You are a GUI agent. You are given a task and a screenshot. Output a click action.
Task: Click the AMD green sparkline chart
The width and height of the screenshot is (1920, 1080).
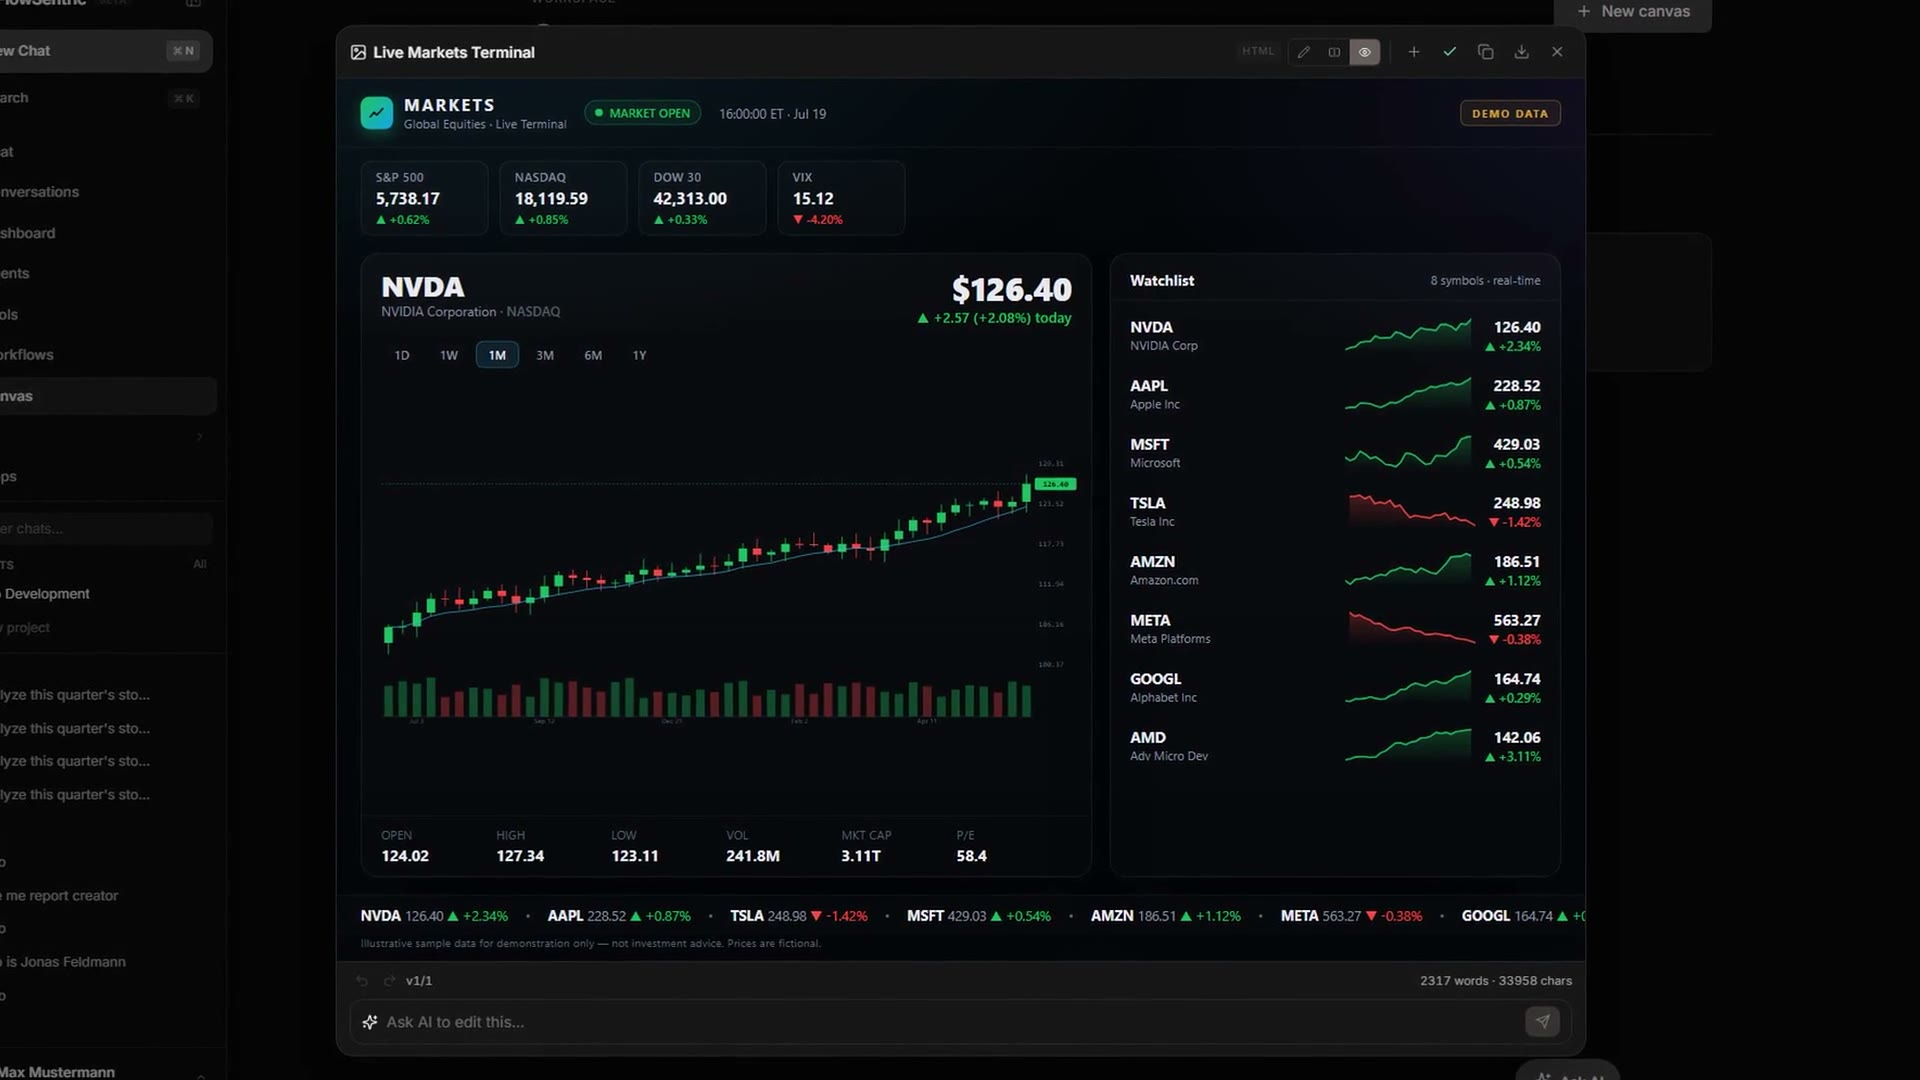[1408, 745]
